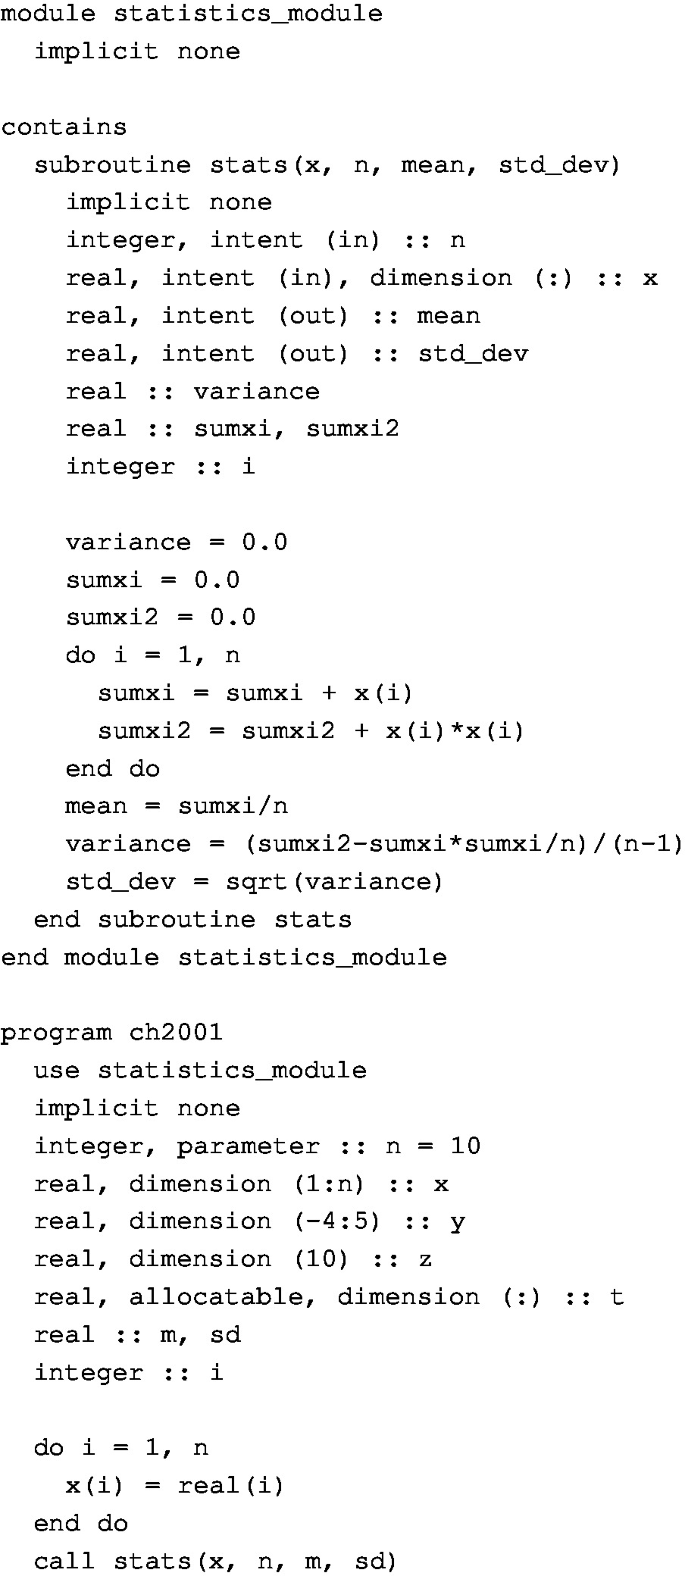Click the 'sumxi2 = sumxi2 + x(i)*x(i)' line
The height and width of the screenshot is (1576, 685).
[x=311, y=731]
